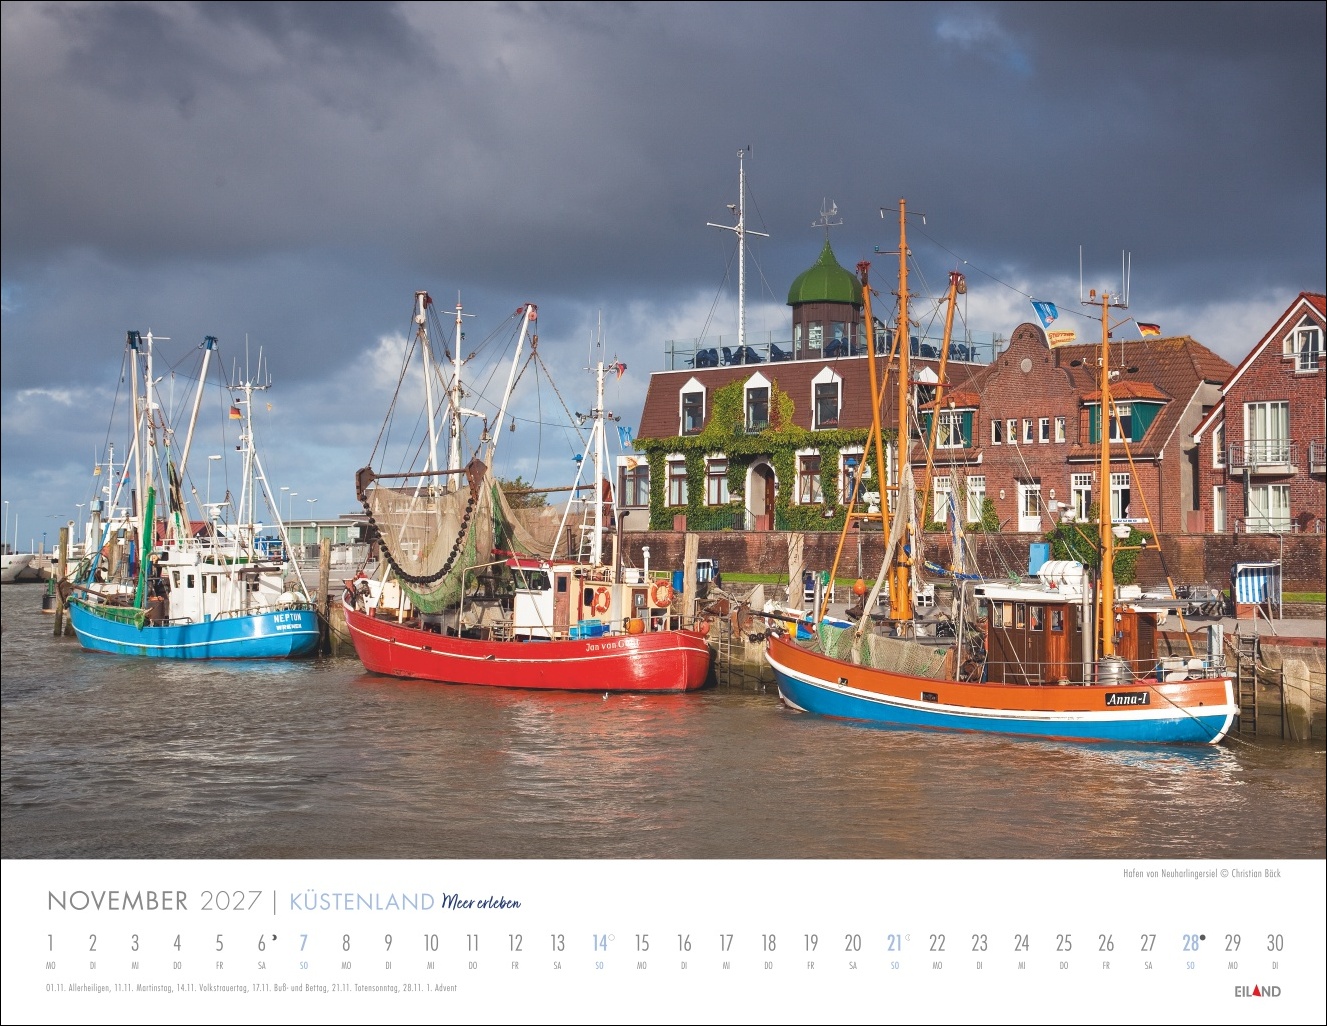Click the KÜSTENLAND title text
Image resolution: width=1327 pixels, height=1026 pixels.
pos(361,902)
